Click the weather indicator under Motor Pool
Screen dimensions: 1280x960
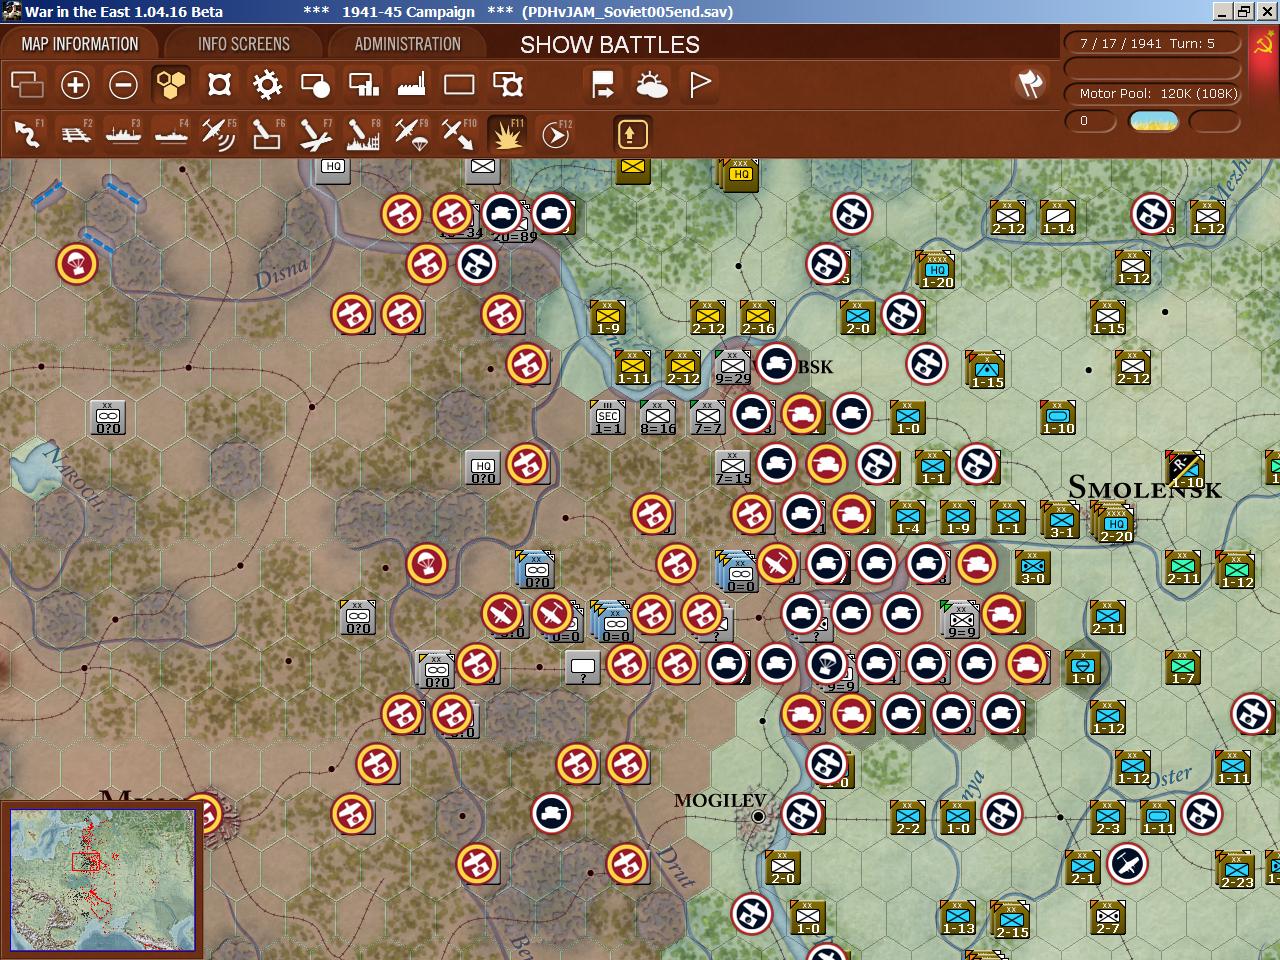click(1154, 122)
